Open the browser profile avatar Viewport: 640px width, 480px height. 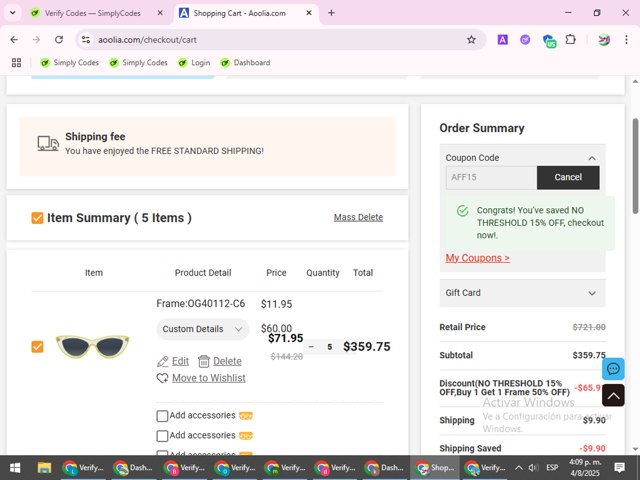tap(604, 40)
